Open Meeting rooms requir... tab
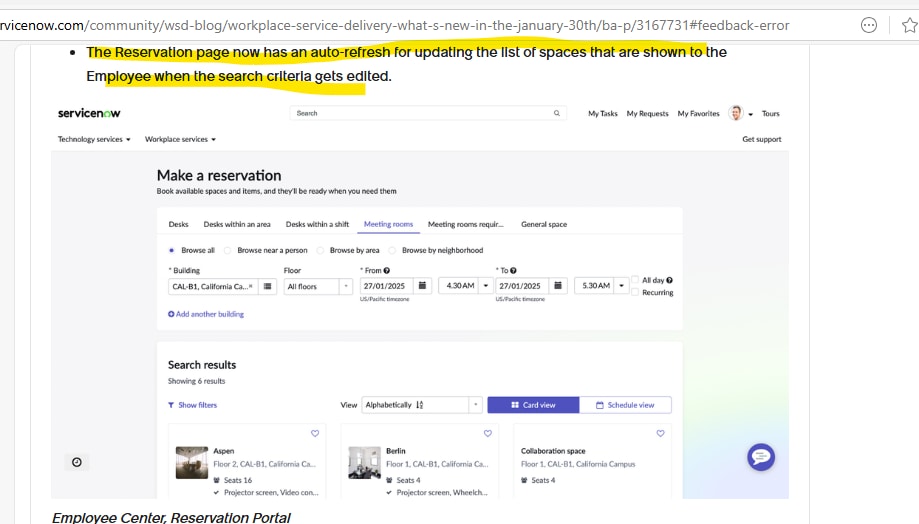919x524 pixels. (465, 224)
